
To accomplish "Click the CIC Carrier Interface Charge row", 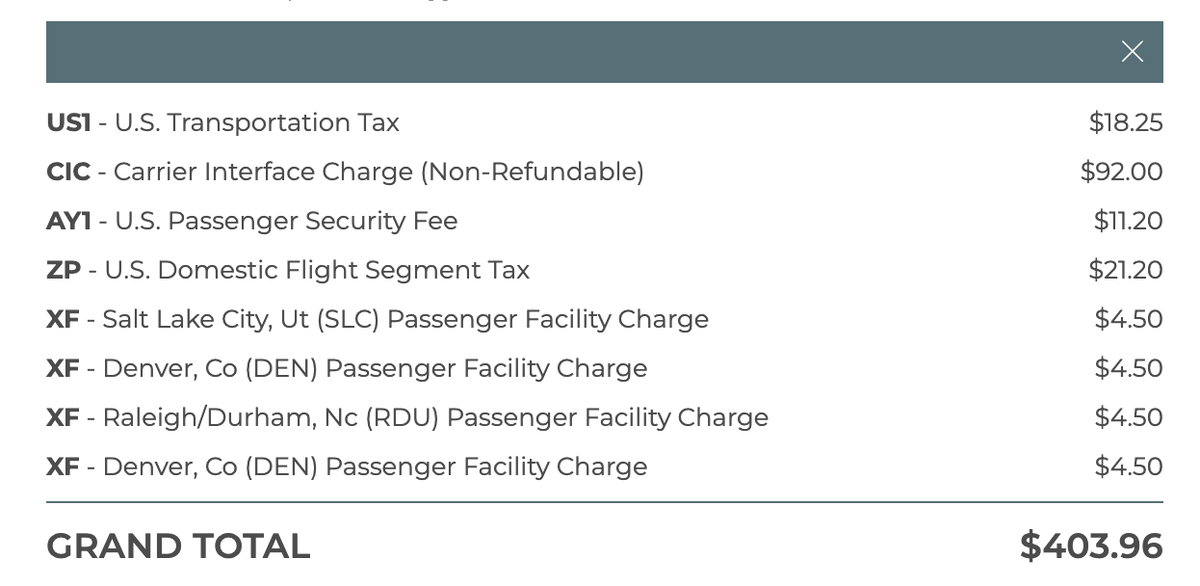I will [345, 172].
